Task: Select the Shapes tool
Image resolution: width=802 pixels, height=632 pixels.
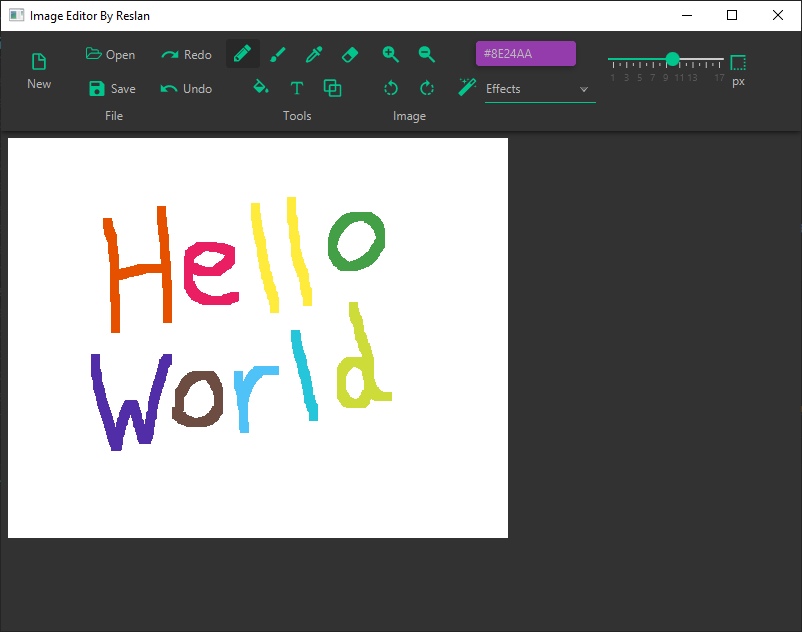Action: point(333,87)
